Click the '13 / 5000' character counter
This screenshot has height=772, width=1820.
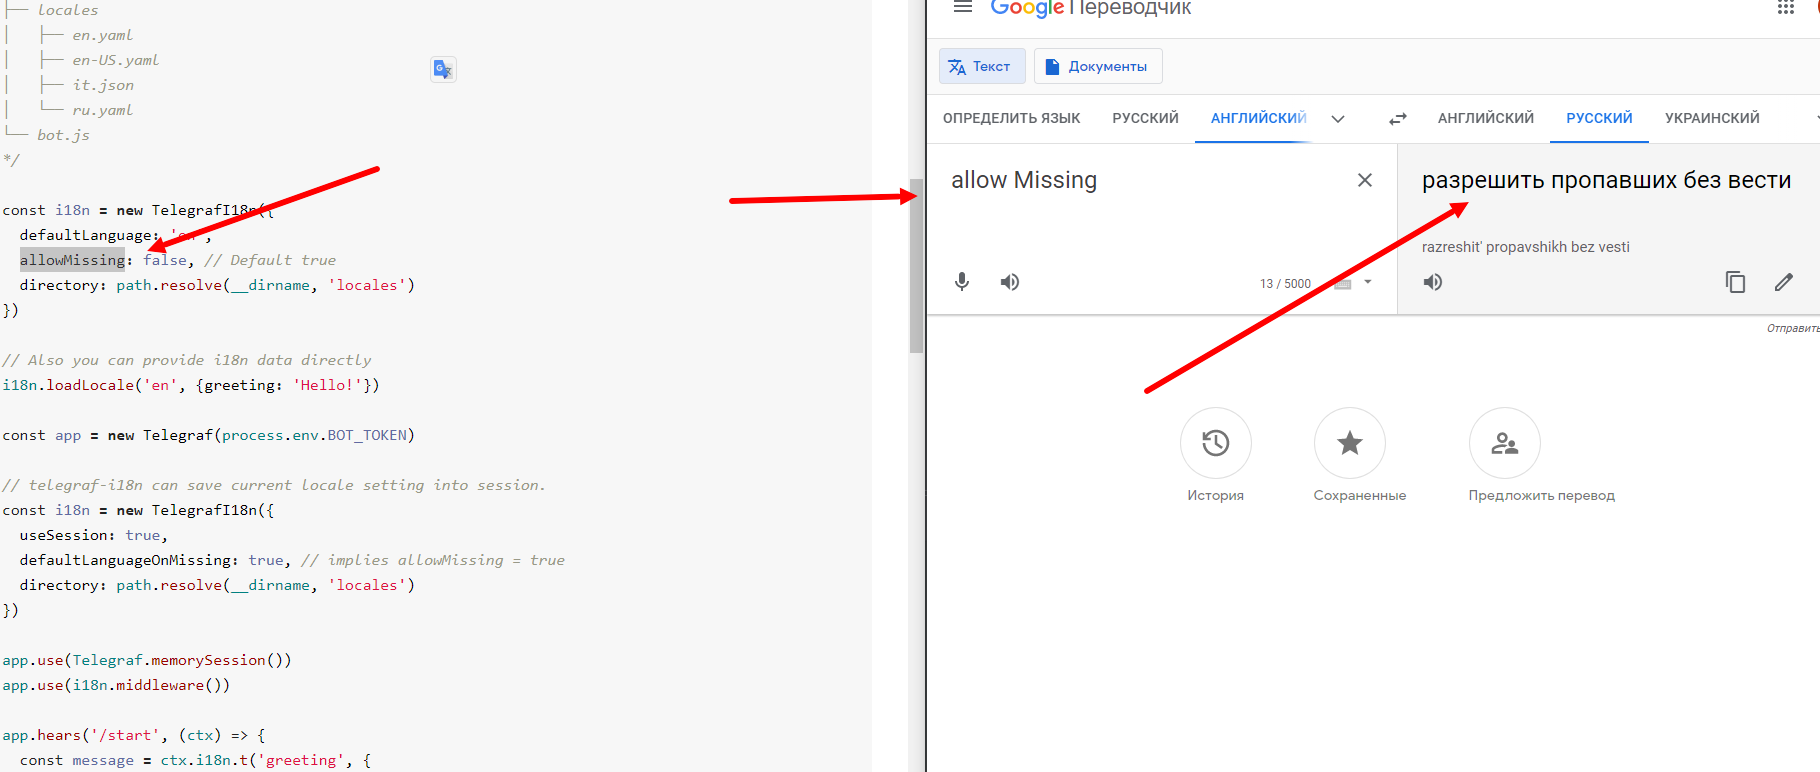(1285, 284)
